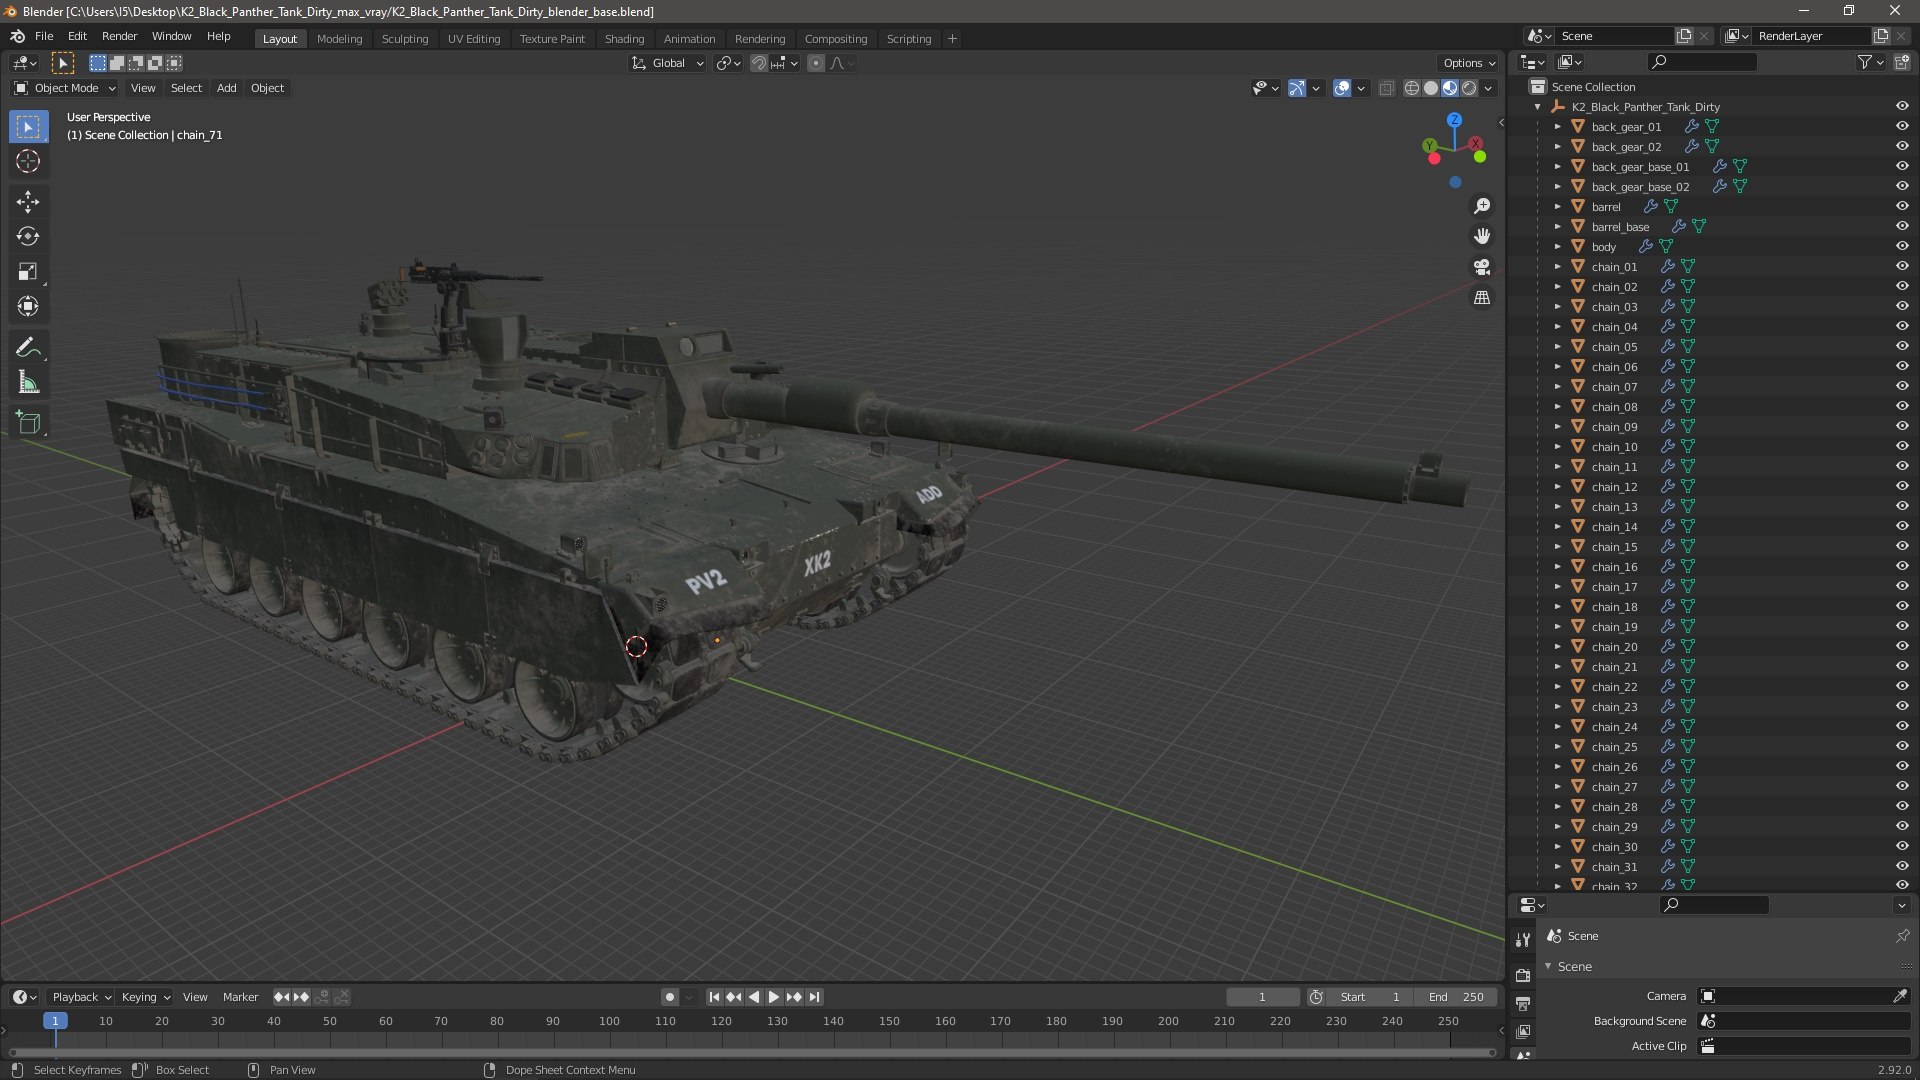
Task: Collapse K2_Black_Panther_Tank_Dirty collection
Action: 1538,107
